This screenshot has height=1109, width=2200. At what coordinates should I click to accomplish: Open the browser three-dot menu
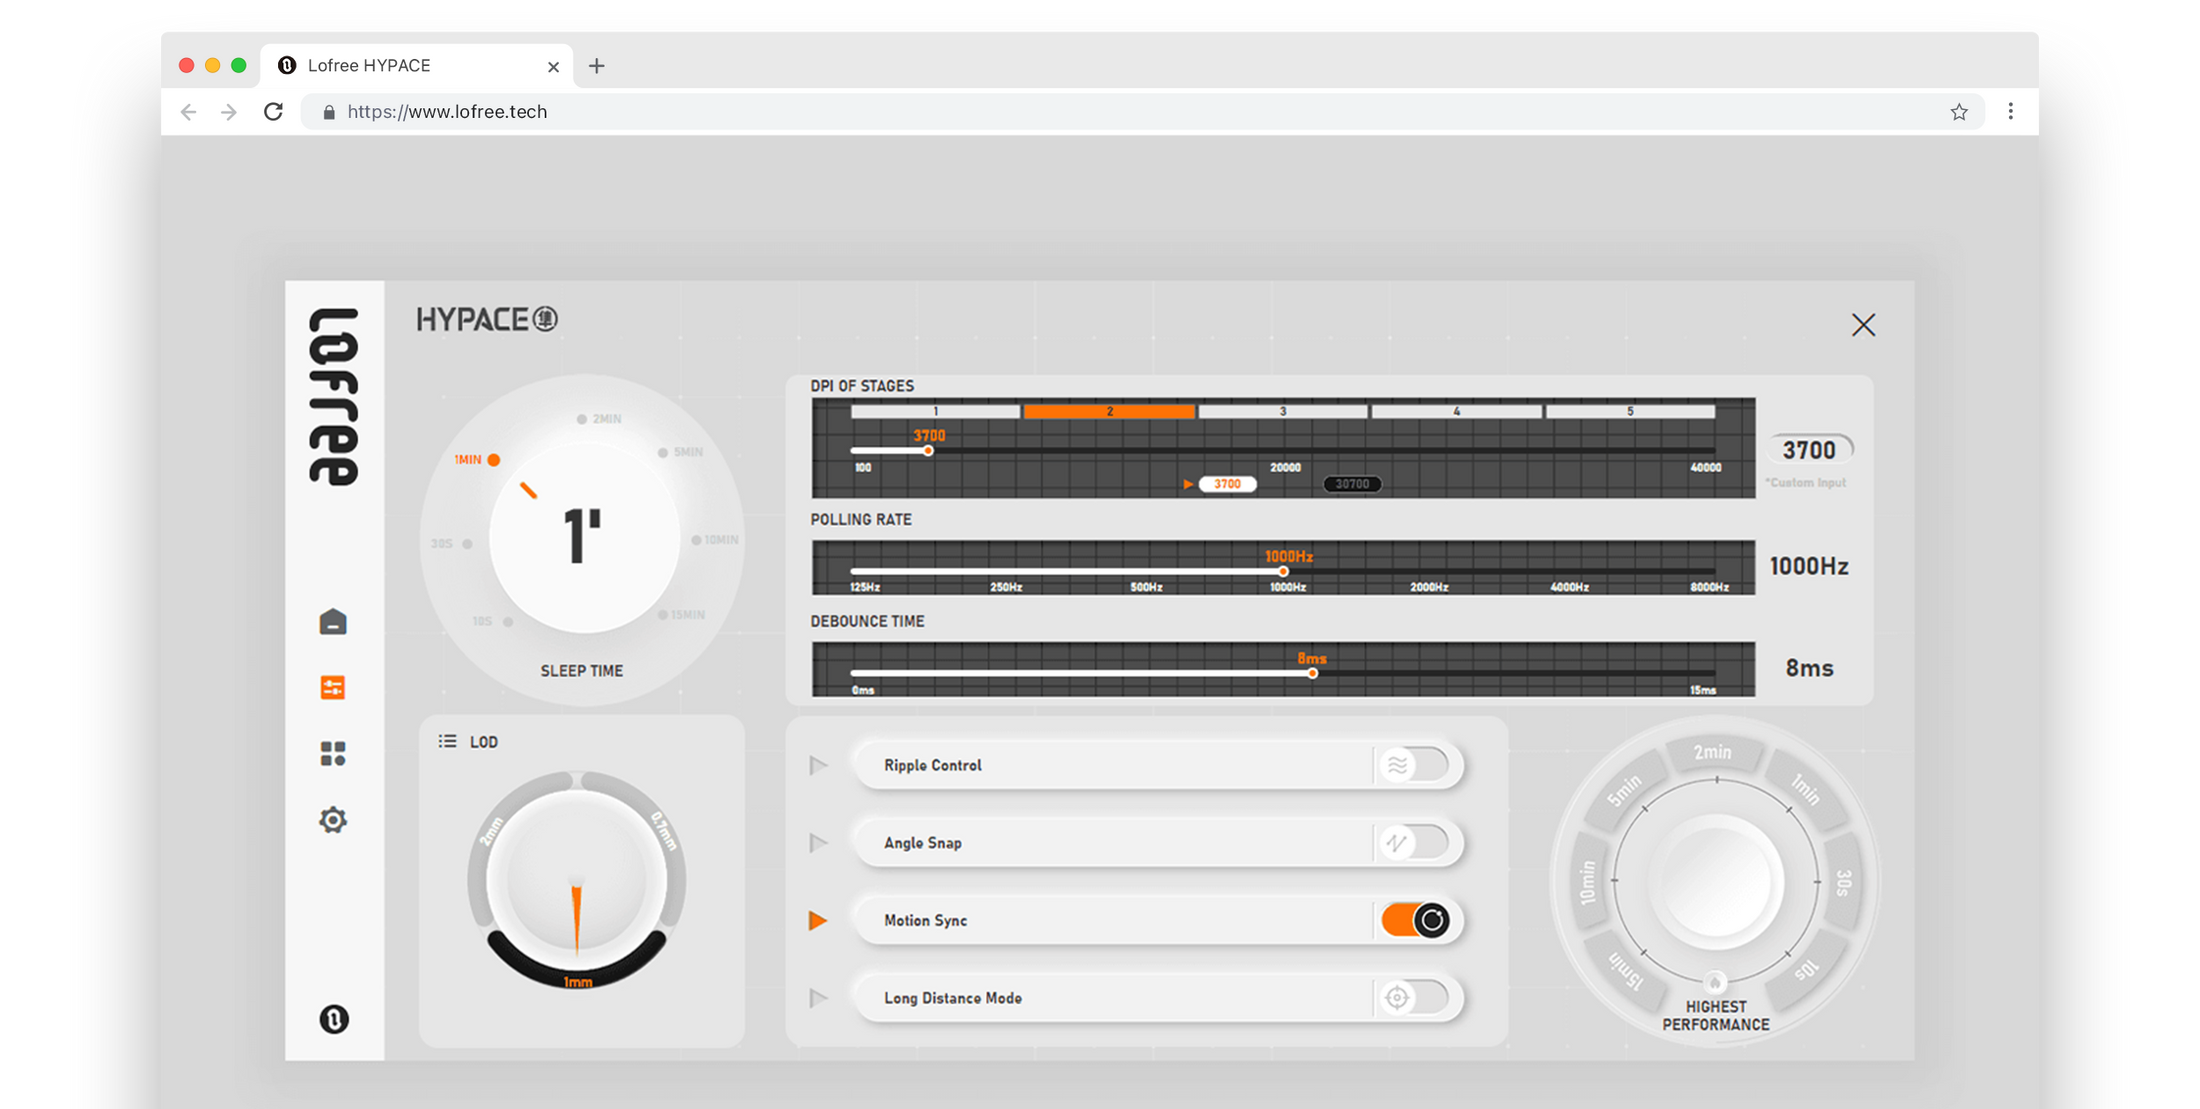[2010, 112]
